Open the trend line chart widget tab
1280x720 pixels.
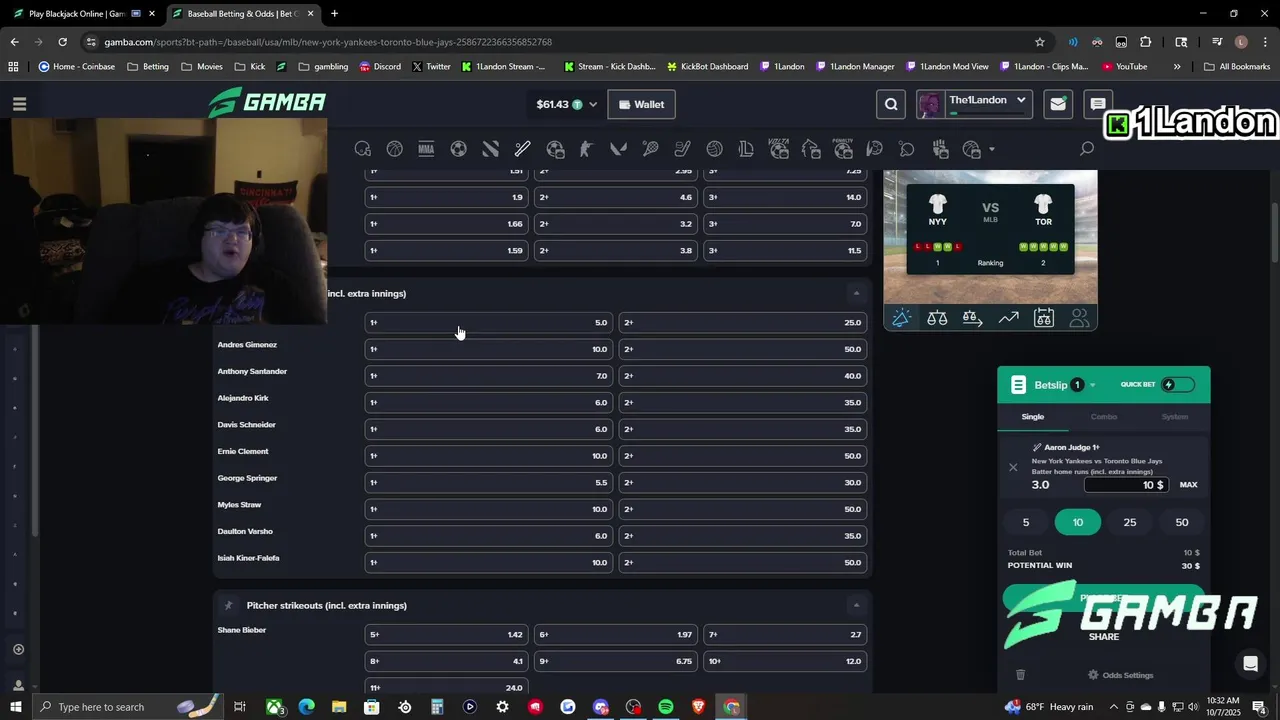[x=1008, y=318]
